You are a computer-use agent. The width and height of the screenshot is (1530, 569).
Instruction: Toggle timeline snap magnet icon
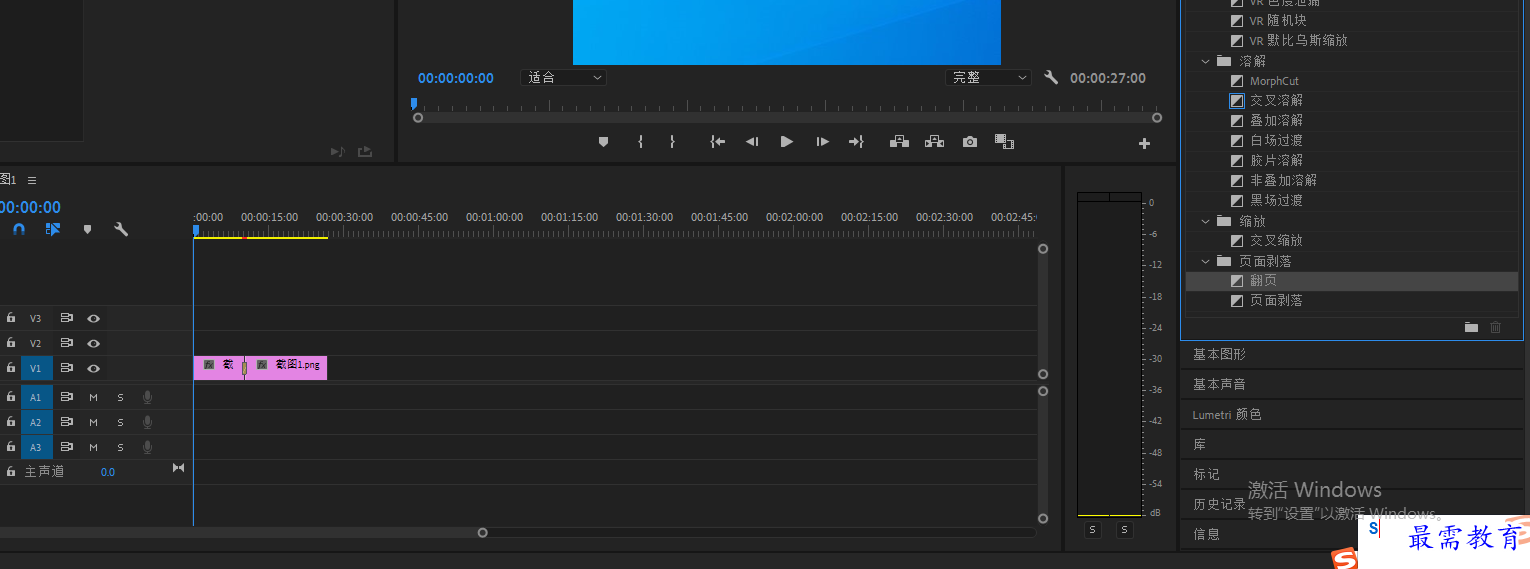click(19, 229)
